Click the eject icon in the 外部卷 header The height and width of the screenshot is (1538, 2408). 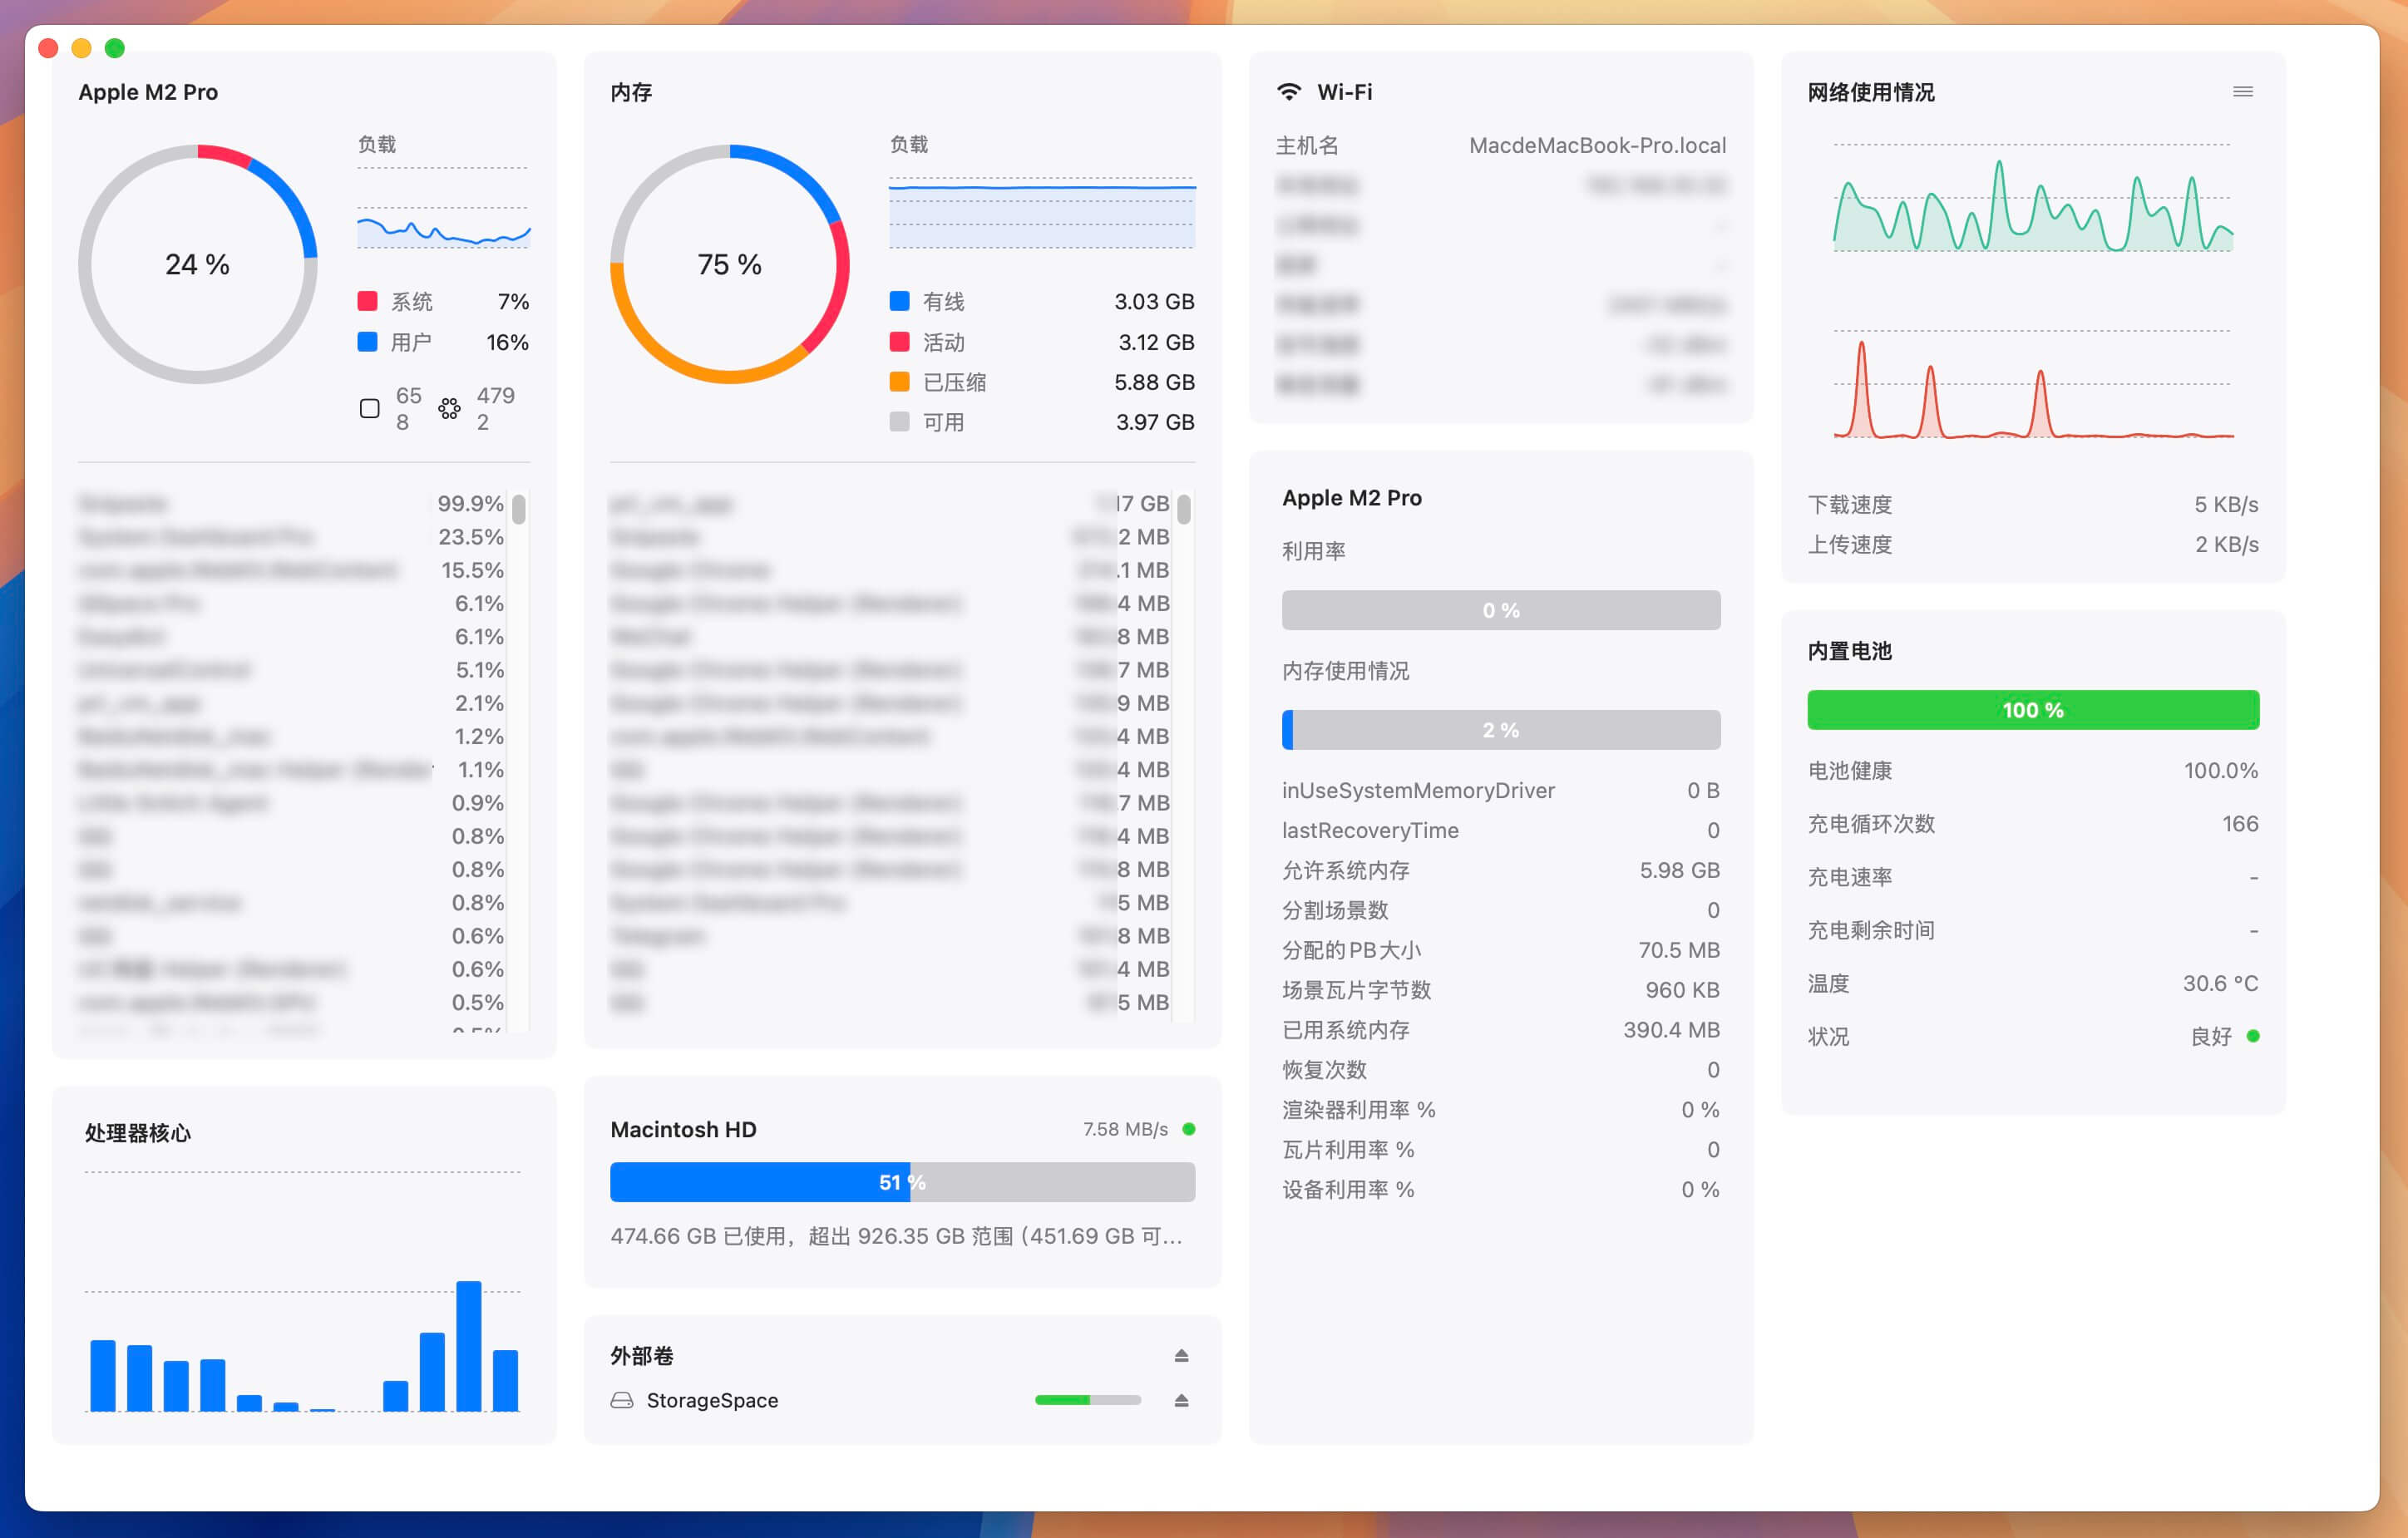(x=1181, y=1355)
